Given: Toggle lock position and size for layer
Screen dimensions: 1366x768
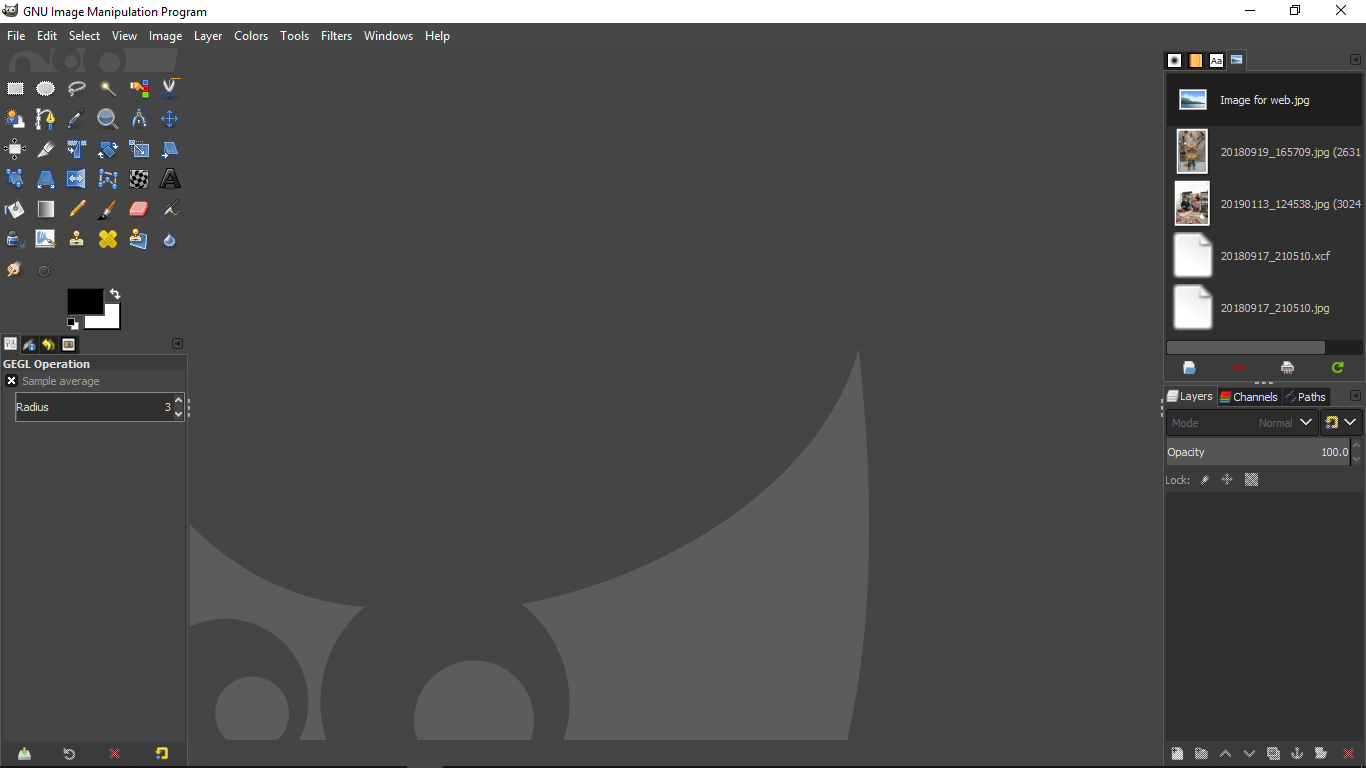Looking at the screenshot, I should click(1227, 480).
